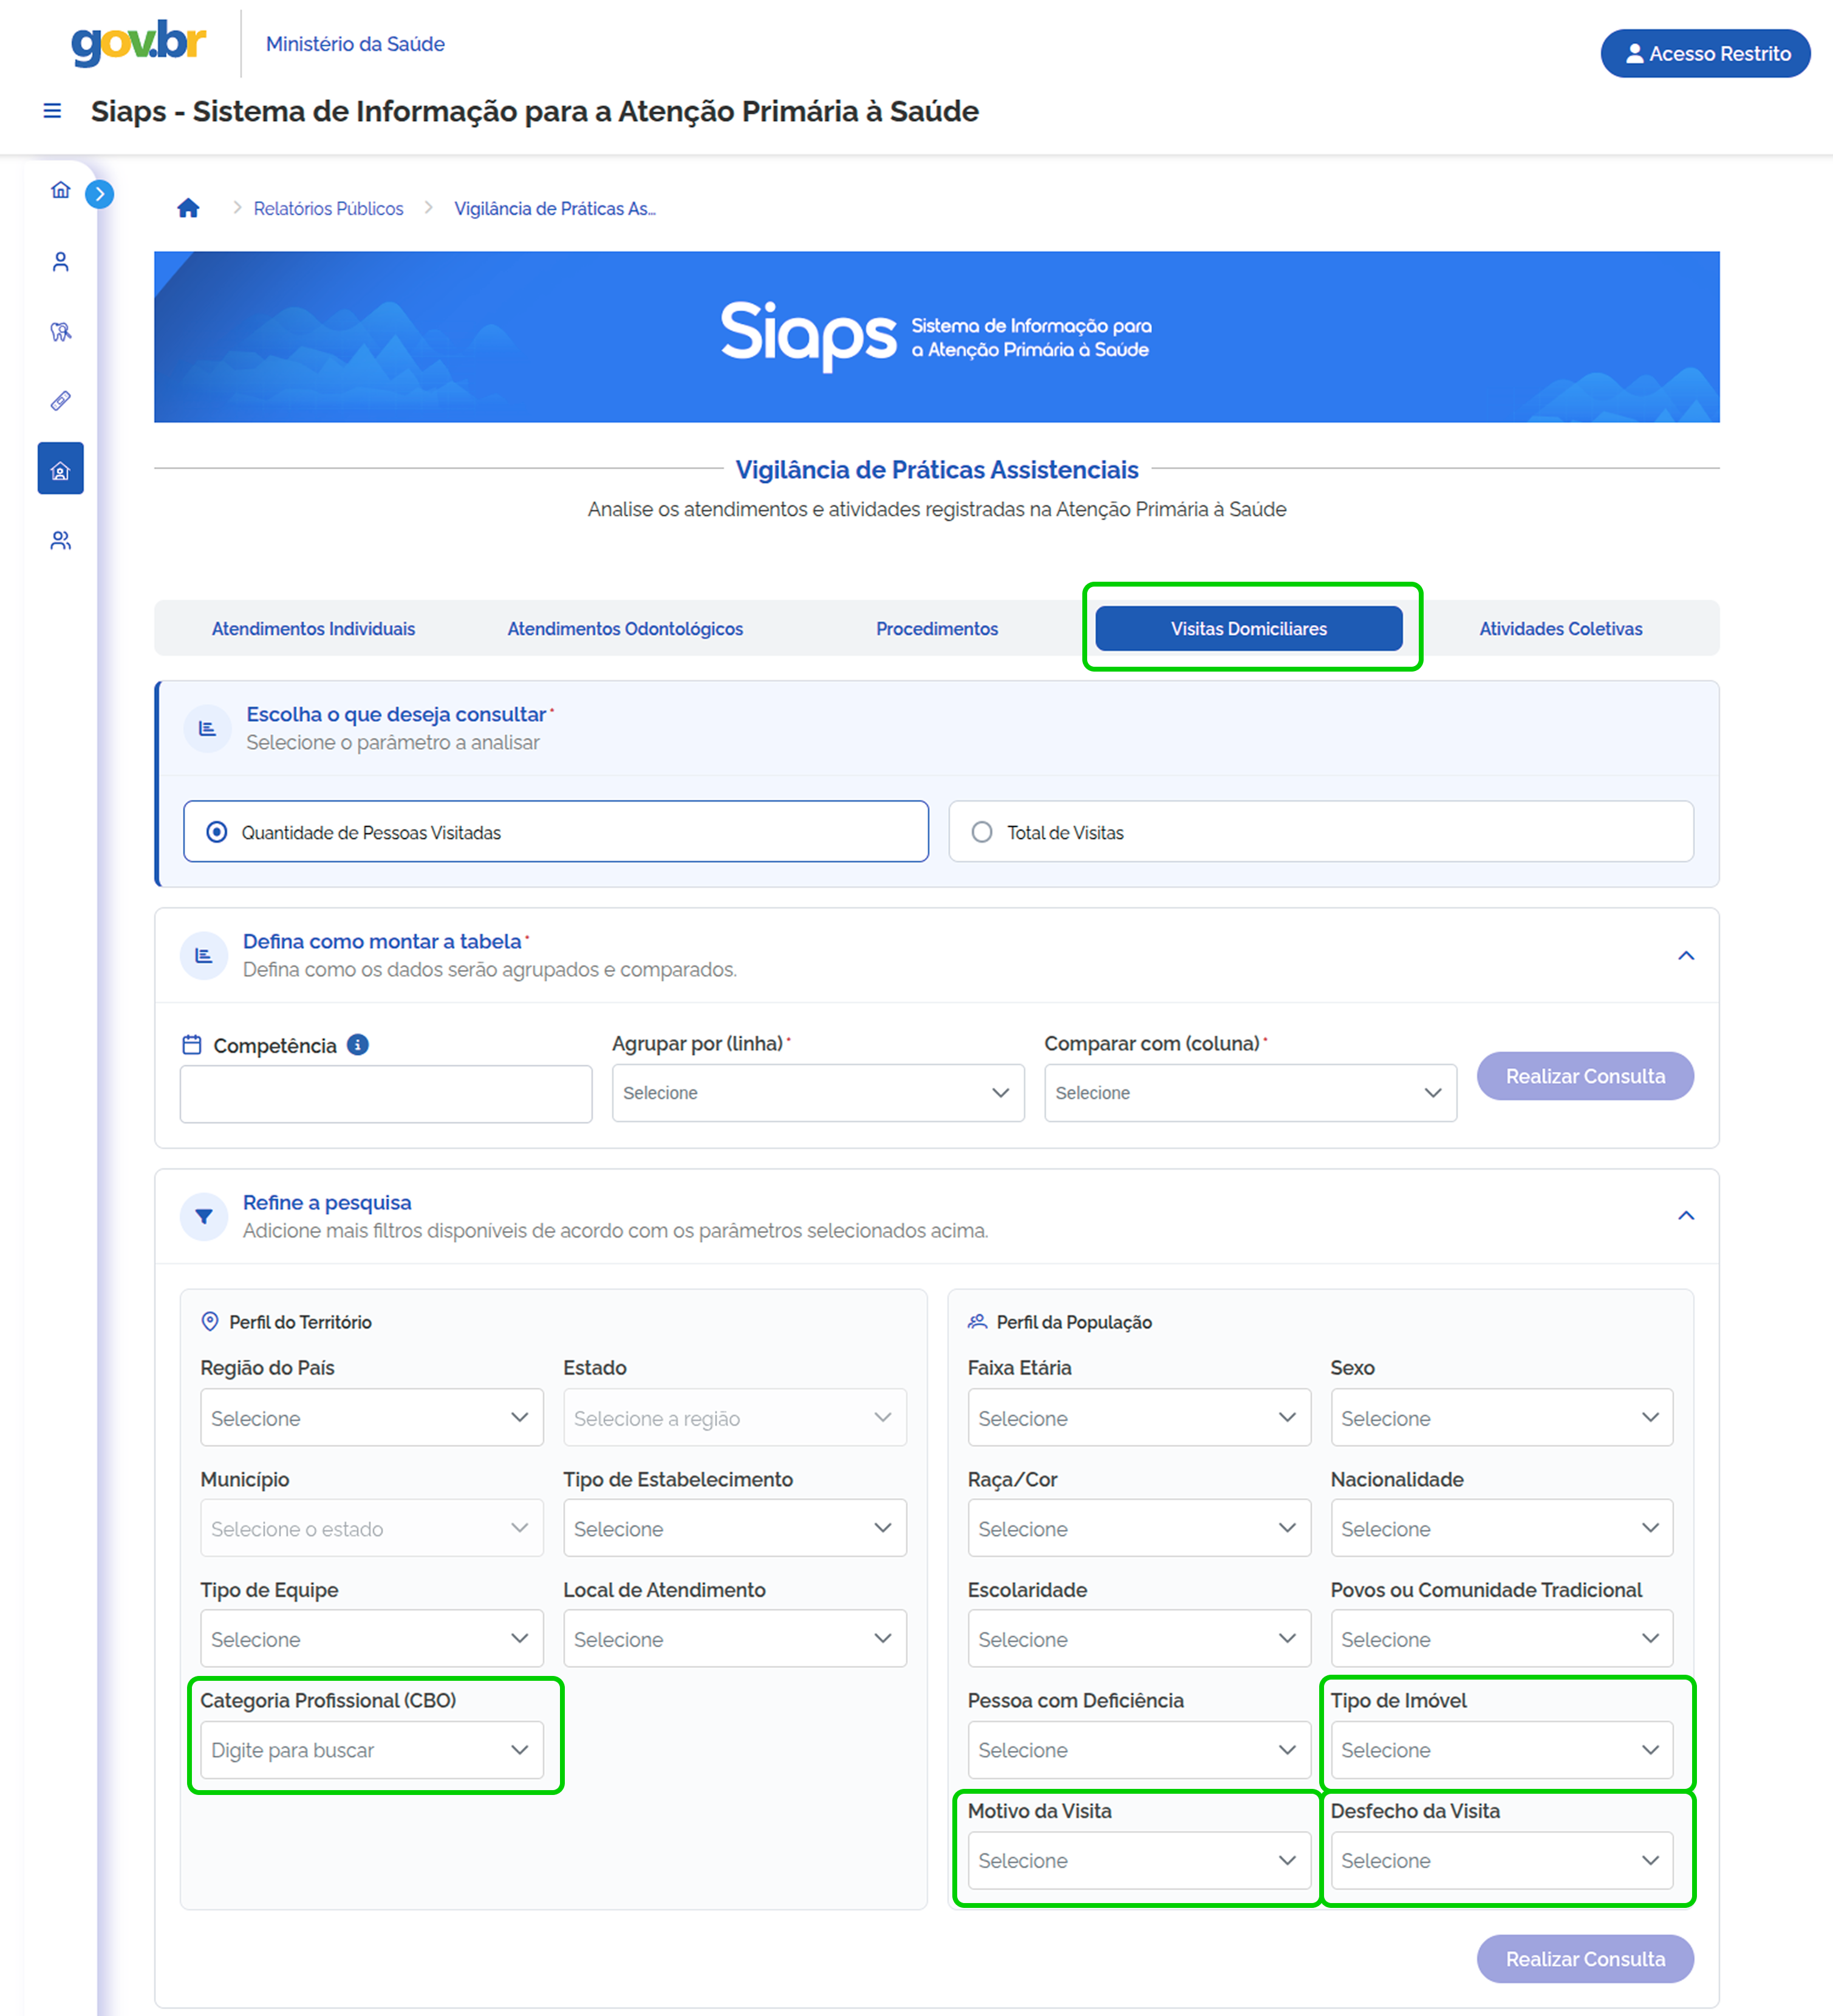Open Comparar com (coluna) dropdown

point(1250,1093)
